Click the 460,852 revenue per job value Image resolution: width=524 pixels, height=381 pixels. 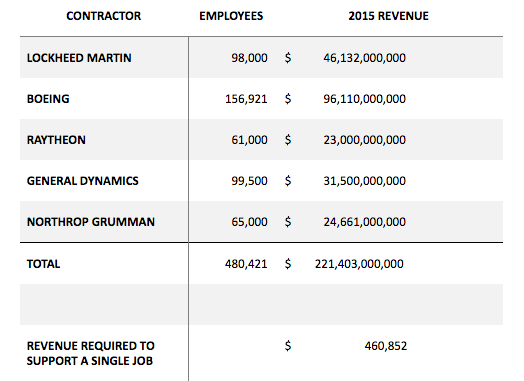click(x=386, y=346)
